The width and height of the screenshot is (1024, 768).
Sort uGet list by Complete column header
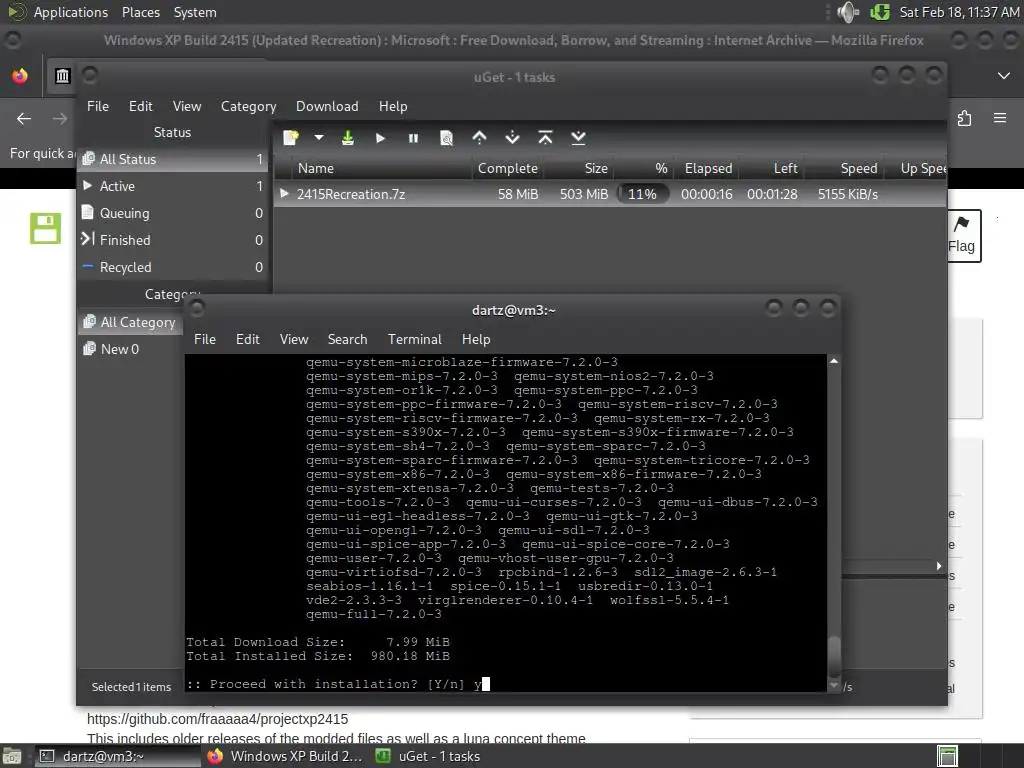(507, 168)
